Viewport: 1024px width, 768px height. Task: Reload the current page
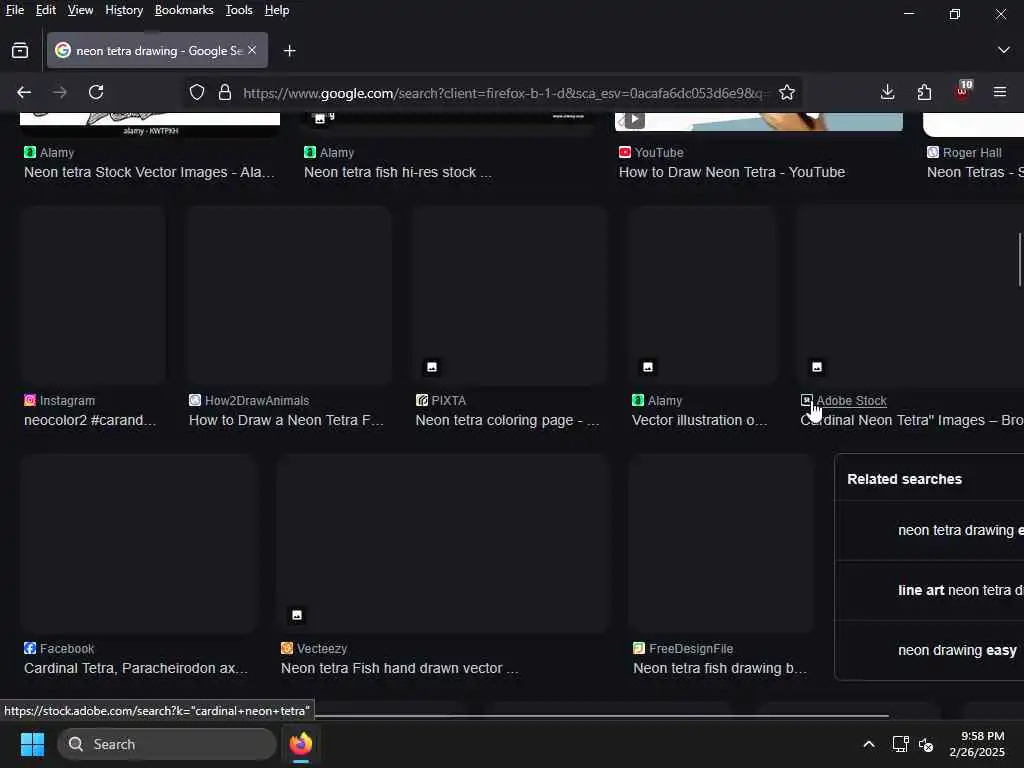(x=96, y=92)
